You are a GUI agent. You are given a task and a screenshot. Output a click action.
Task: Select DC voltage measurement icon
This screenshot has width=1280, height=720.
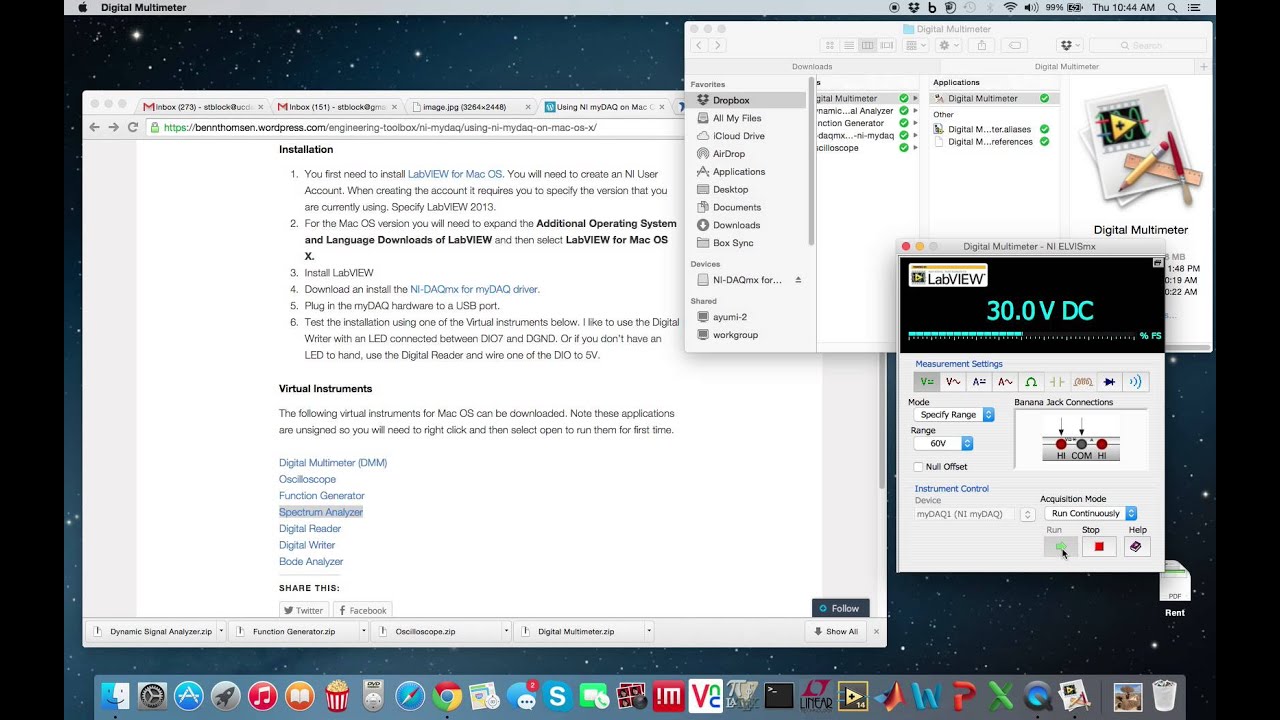926,382
